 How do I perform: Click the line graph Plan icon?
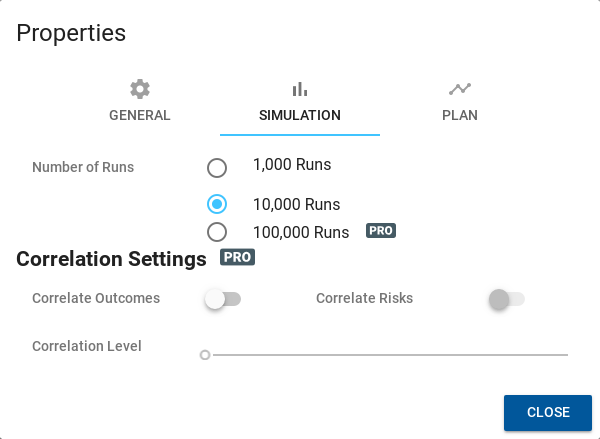pyautogui.click(x=460, y=89)
